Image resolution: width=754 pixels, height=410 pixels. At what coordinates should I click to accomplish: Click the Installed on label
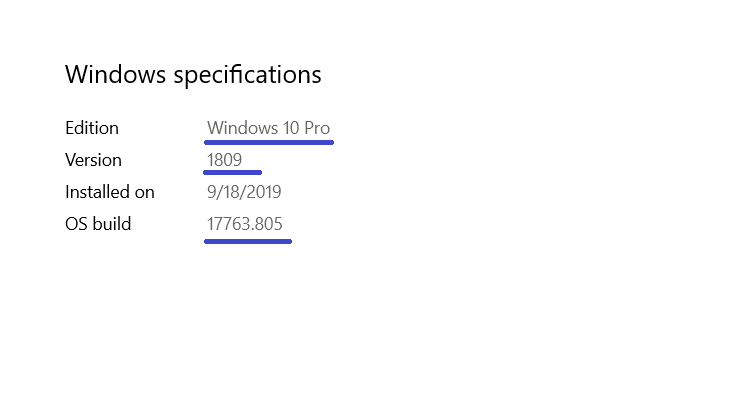tap(110, 192)
